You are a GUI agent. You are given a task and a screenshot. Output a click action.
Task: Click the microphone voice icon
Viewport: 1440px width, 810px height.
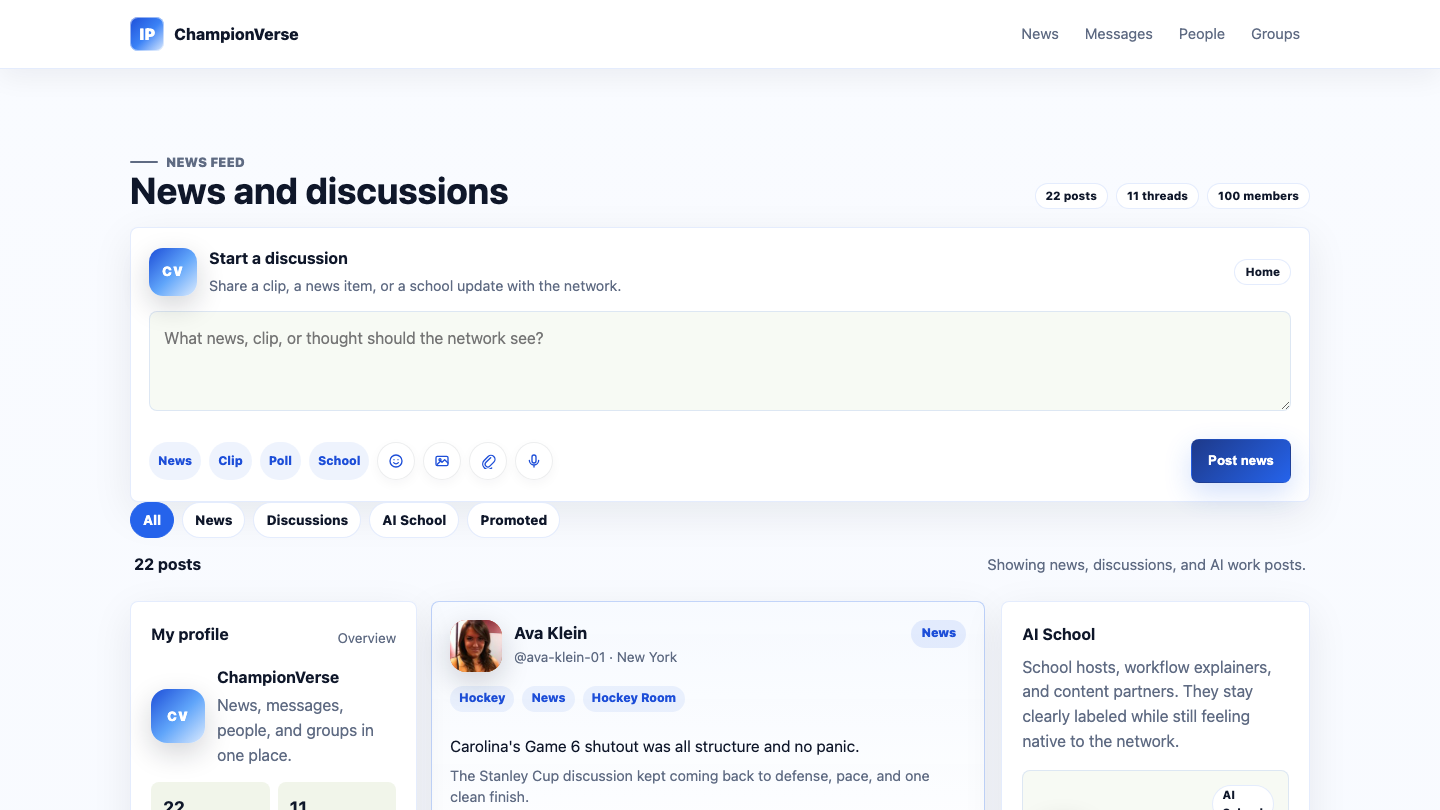click(x=534, y=461)
